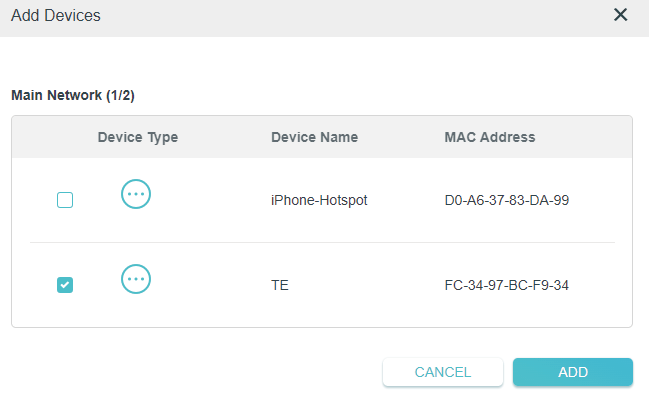Click the Add Devices title text
Viewport: 649px width, 408px height.
point(55,15)
